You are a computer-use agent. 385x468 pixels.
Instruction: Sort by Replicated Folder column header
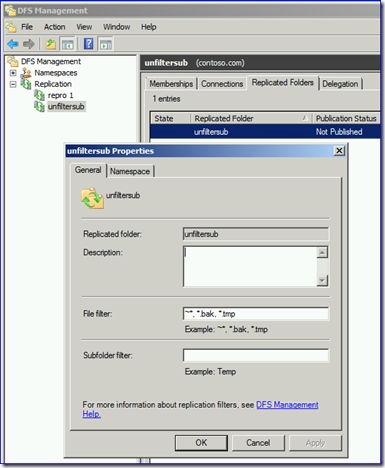click(x=251, y=118)
